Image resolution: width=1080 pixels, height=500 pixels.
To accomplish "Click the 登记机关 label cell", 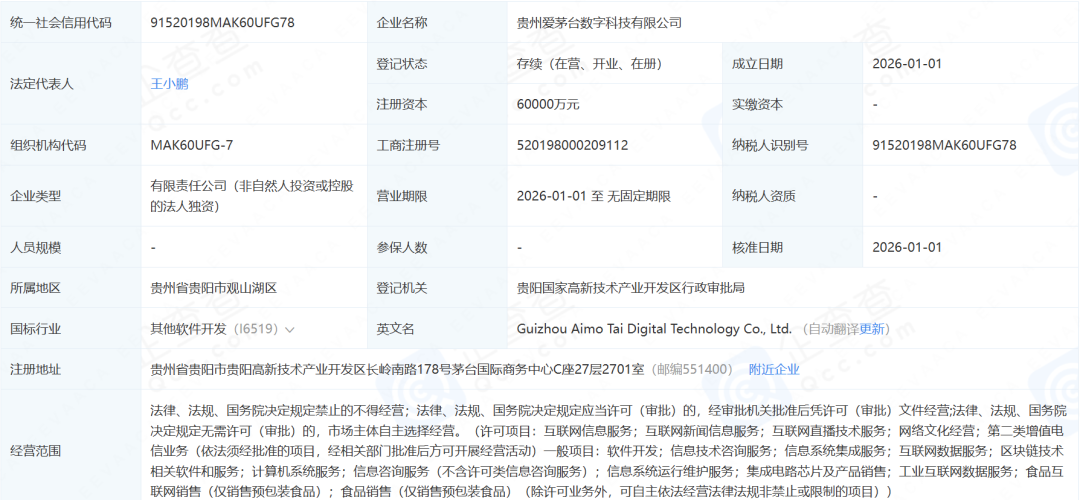I will pyautogui.click(x=437, y=288).
